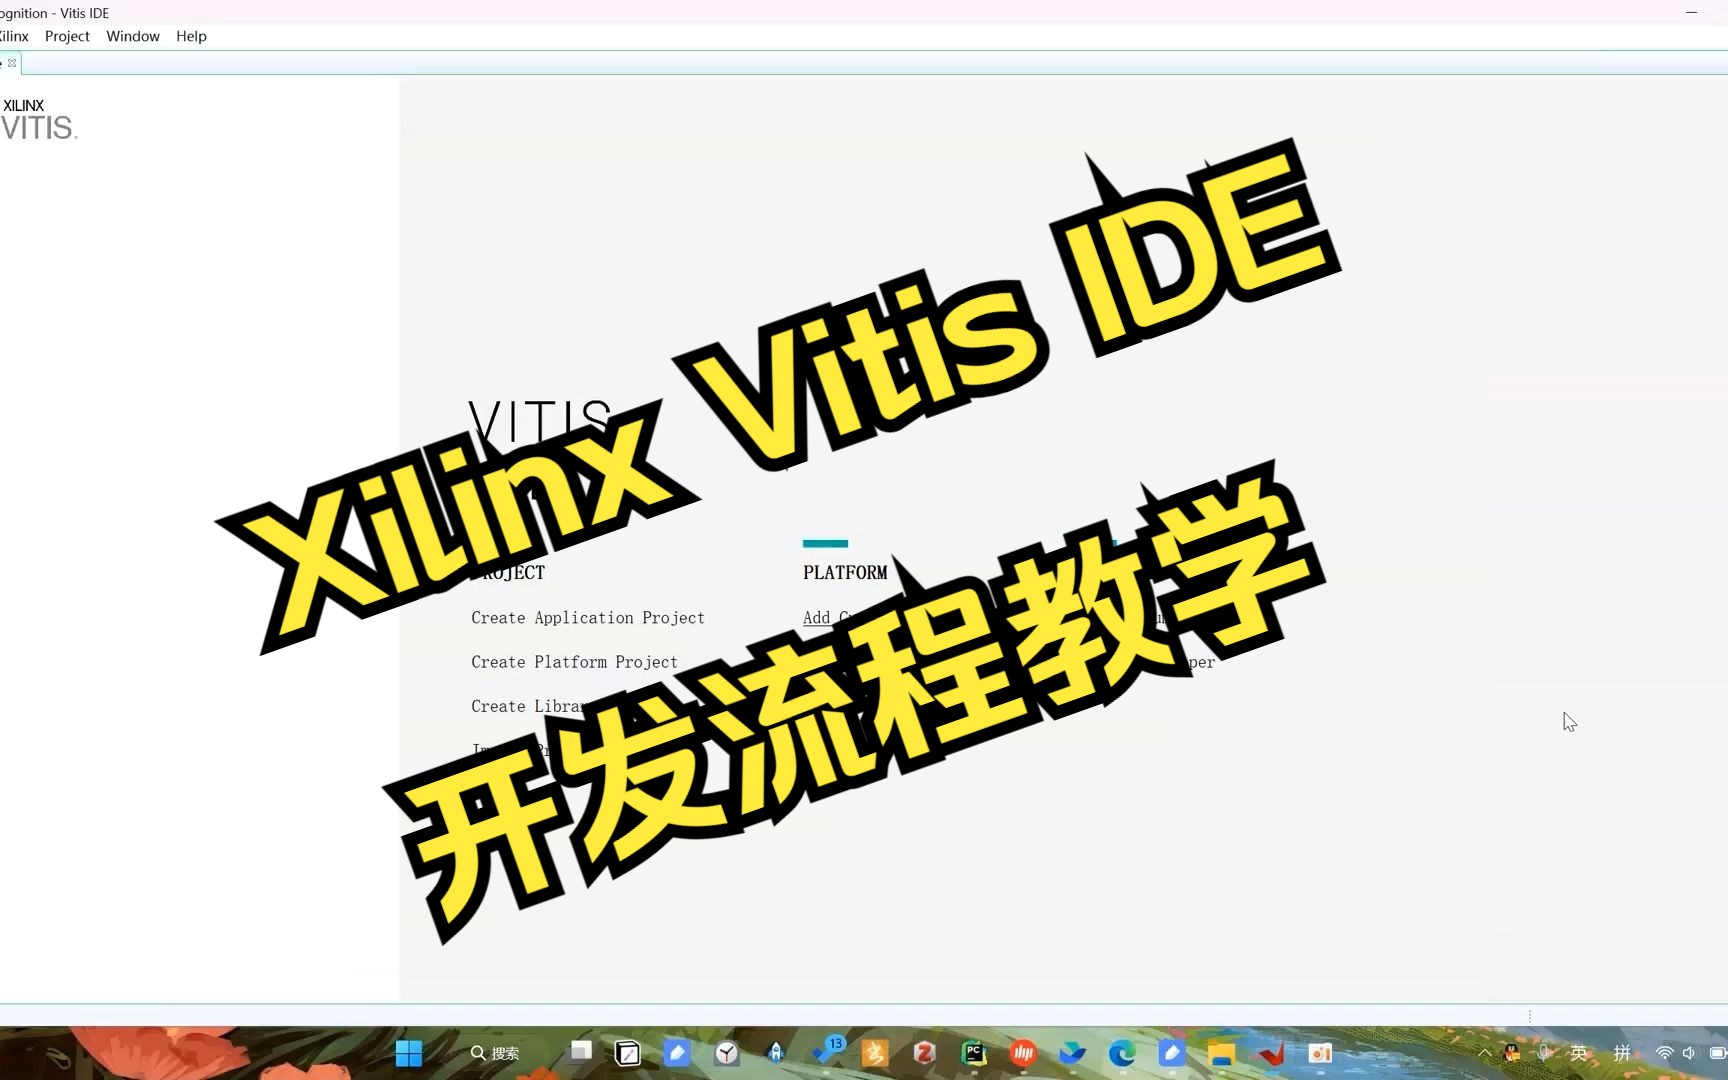Click Create Application Project link
The width and height of the screenshot is (1728, 1080).
coord(588,618)
